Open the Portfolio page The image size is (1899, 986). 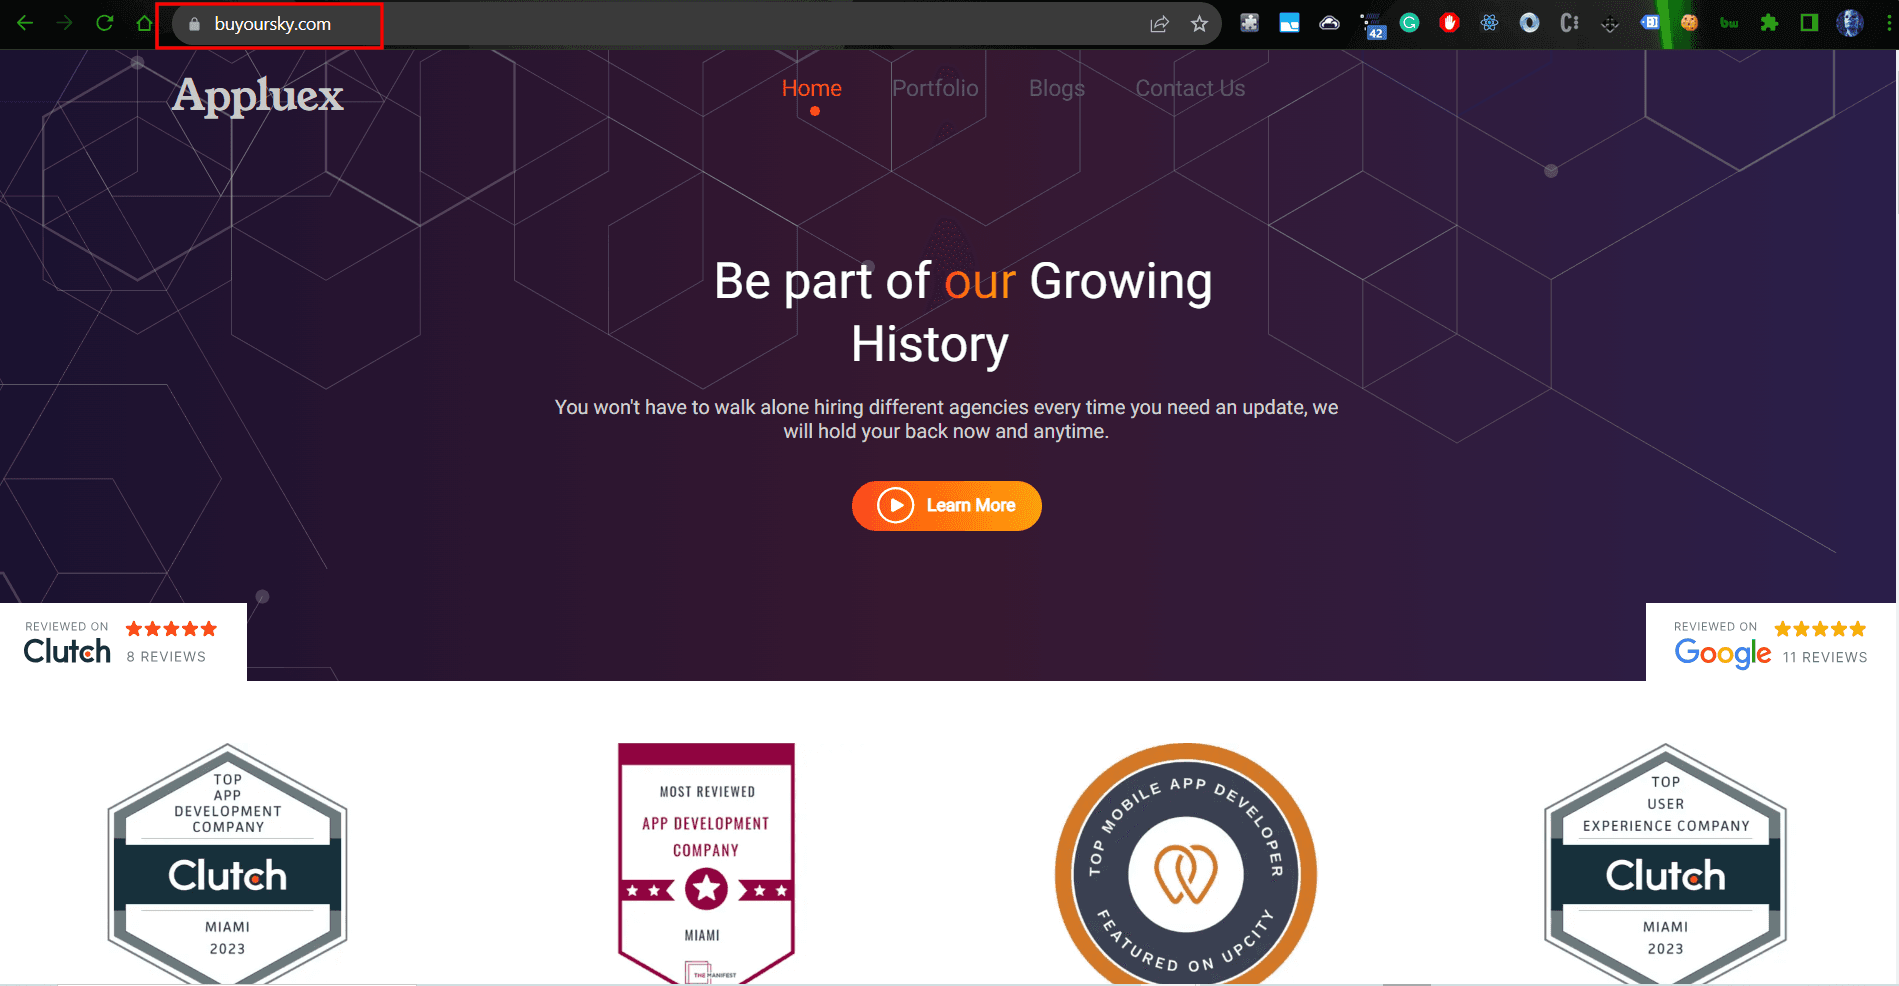tap(935, 89)
